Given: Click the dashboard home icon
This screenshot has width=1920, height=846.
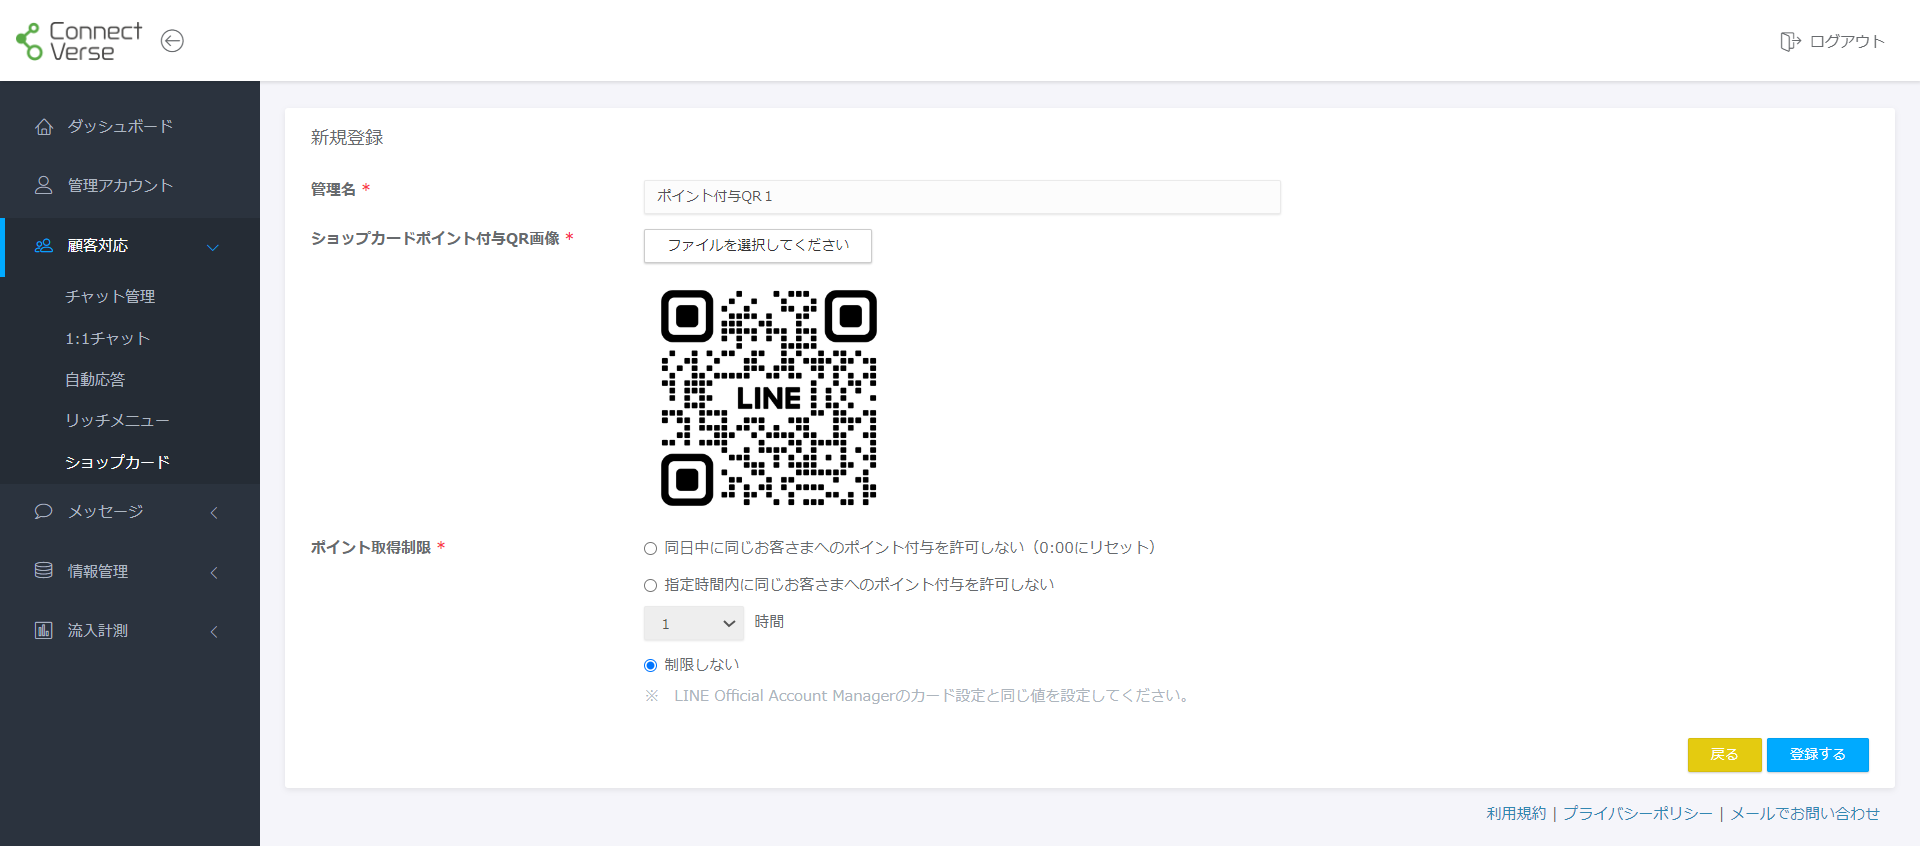Looking at the screenshot, I should [x=44, y=126].
